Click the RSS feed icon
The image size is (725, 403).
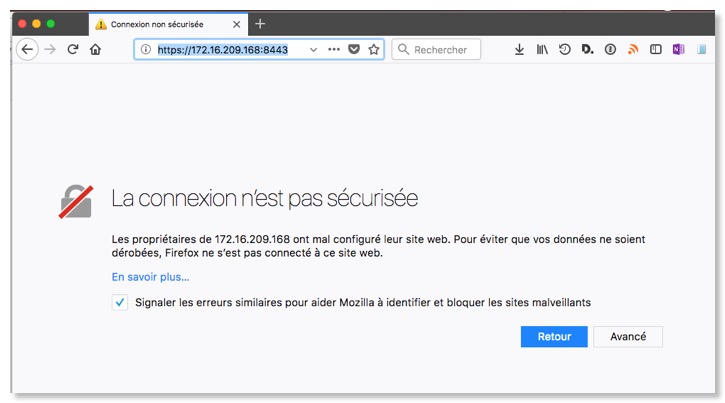[x=633, y=49]
